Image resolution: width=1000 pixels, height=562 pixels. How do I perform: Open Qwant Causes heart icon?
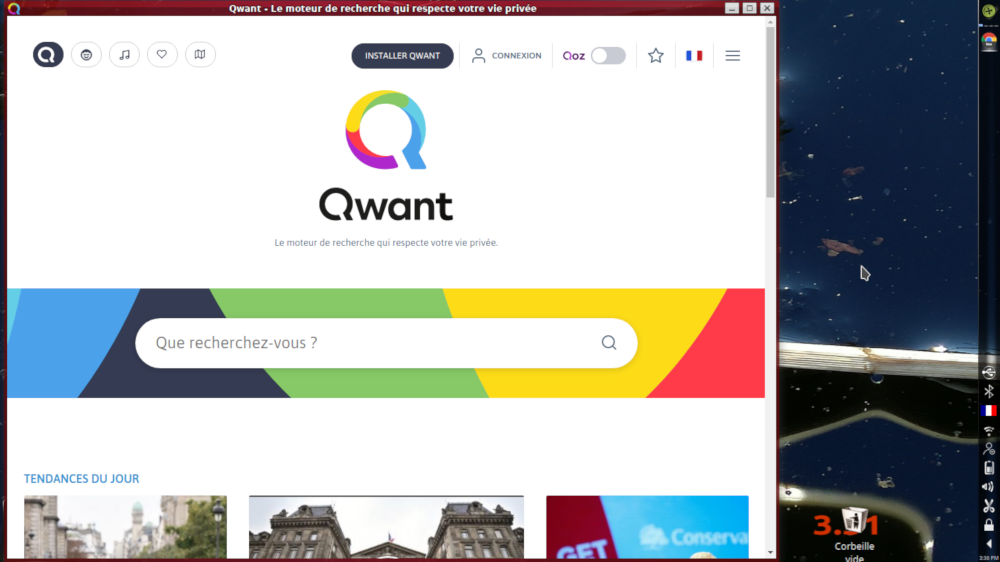pyautogui.click(x=162, y=55)
